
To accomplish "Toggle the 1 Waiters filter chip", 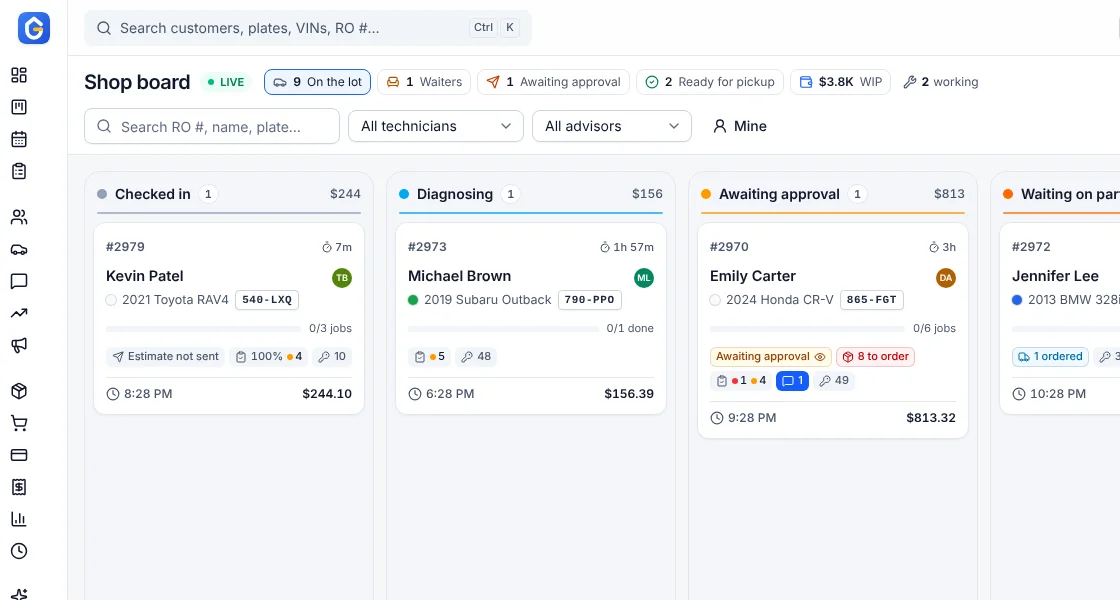I will (424, 82).
